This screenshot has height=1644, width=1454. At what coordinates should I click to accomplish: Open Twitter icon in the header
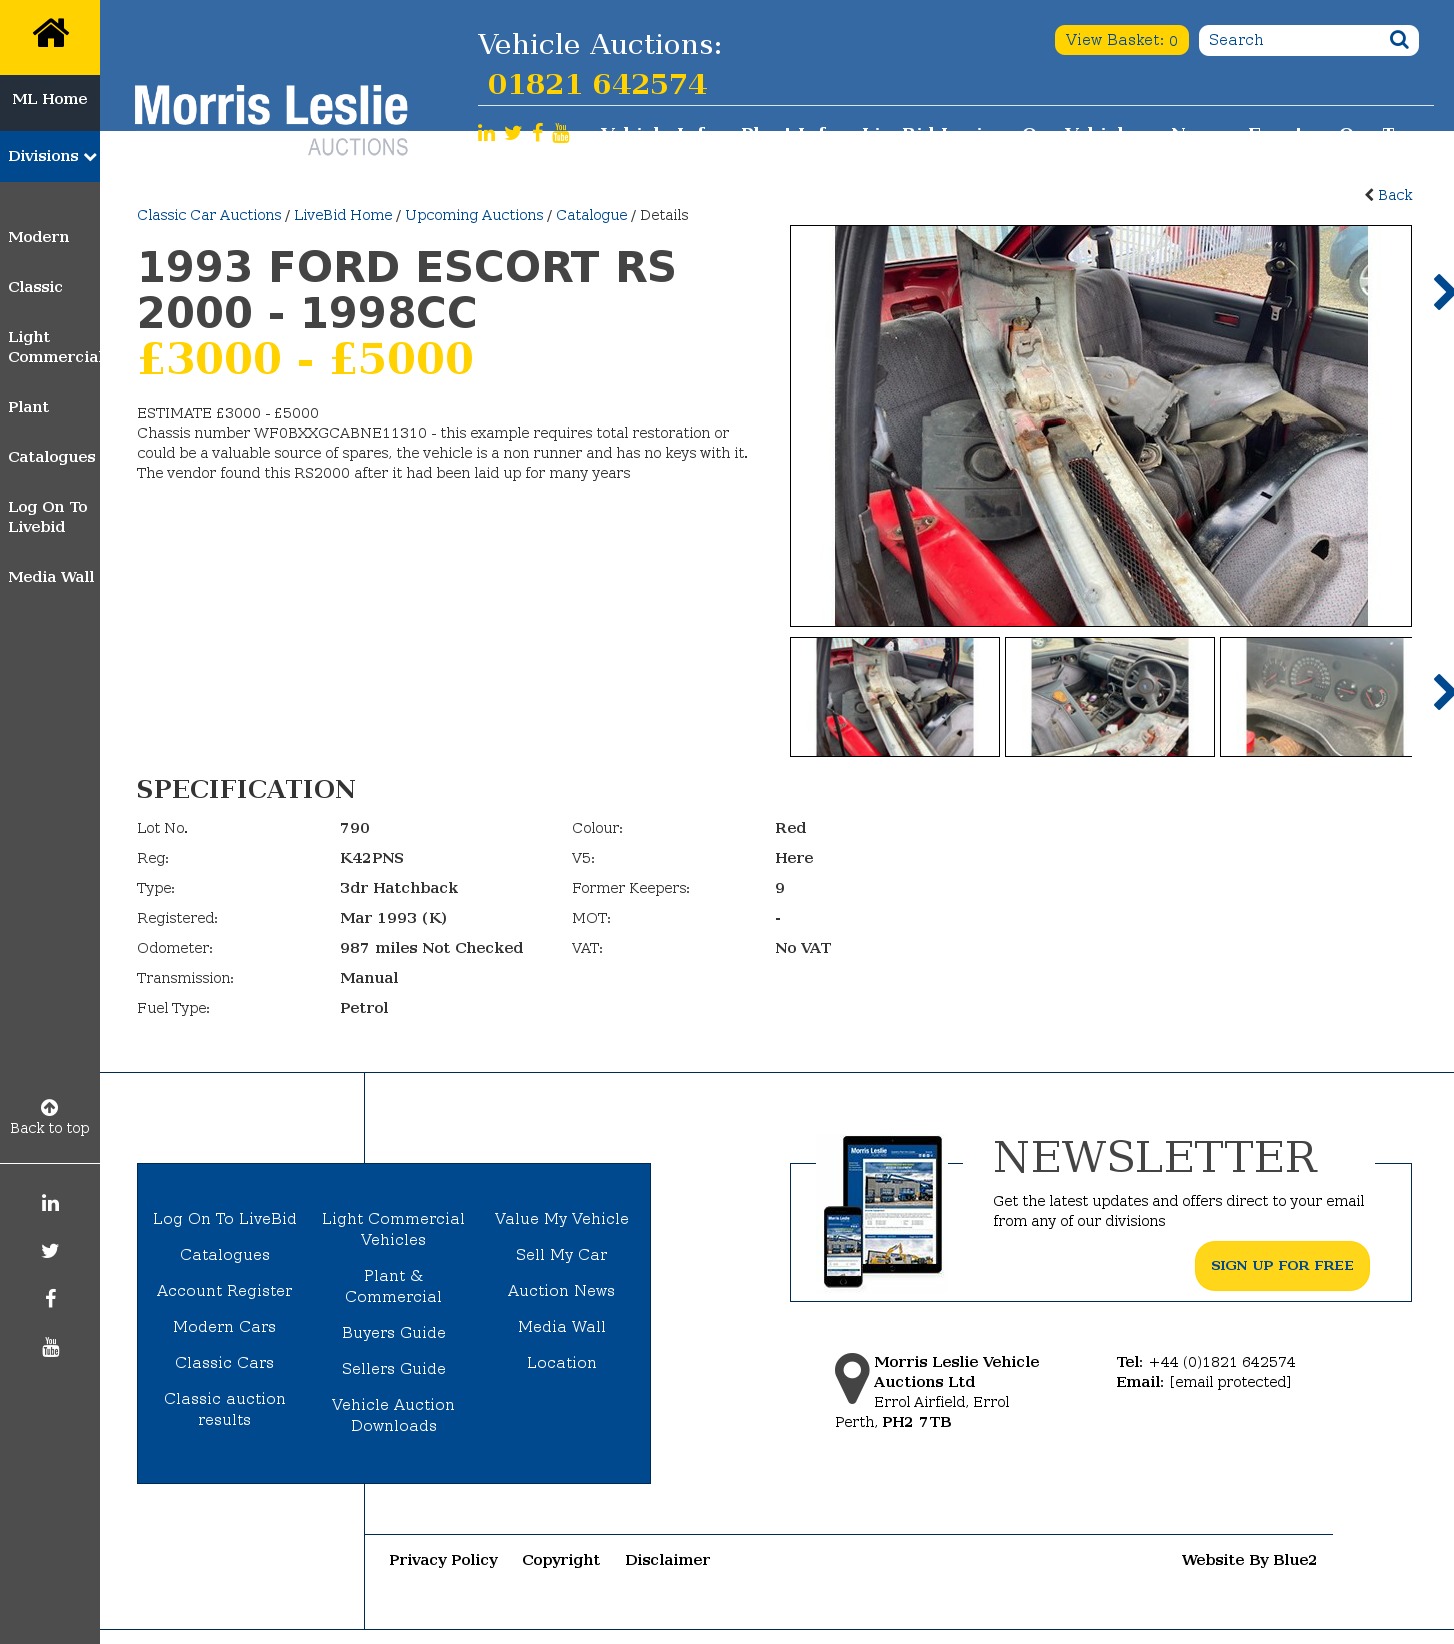pyautogui.click(x=513, y=133)
